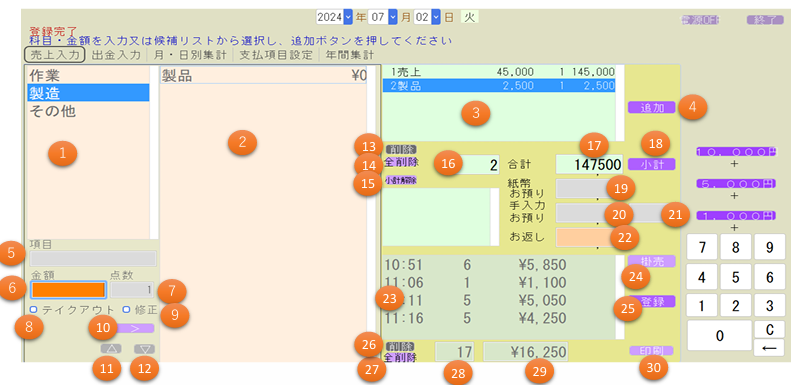Select the 11:06 ¥1,100 history entry
Image resolution: width=805 pixels, height=385 pixels.
point(498,282)
